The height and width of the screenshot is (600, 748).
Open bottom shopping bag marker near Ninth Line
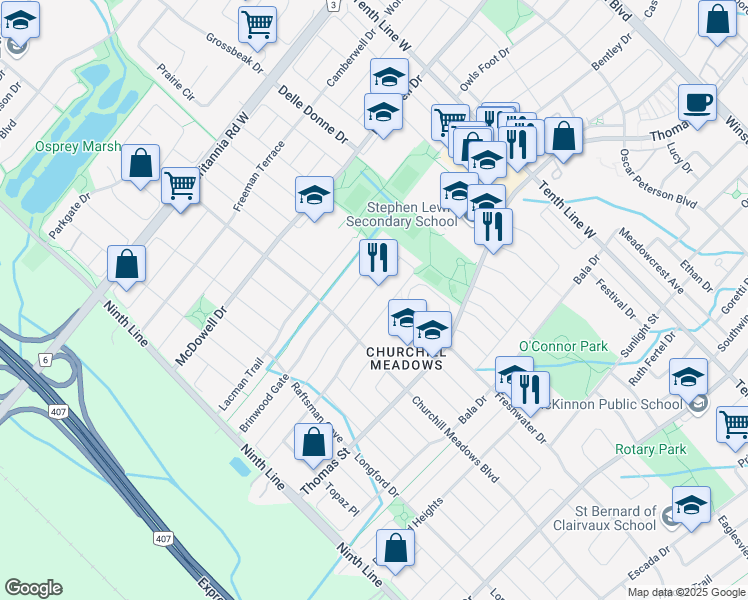tap(395, 549)
